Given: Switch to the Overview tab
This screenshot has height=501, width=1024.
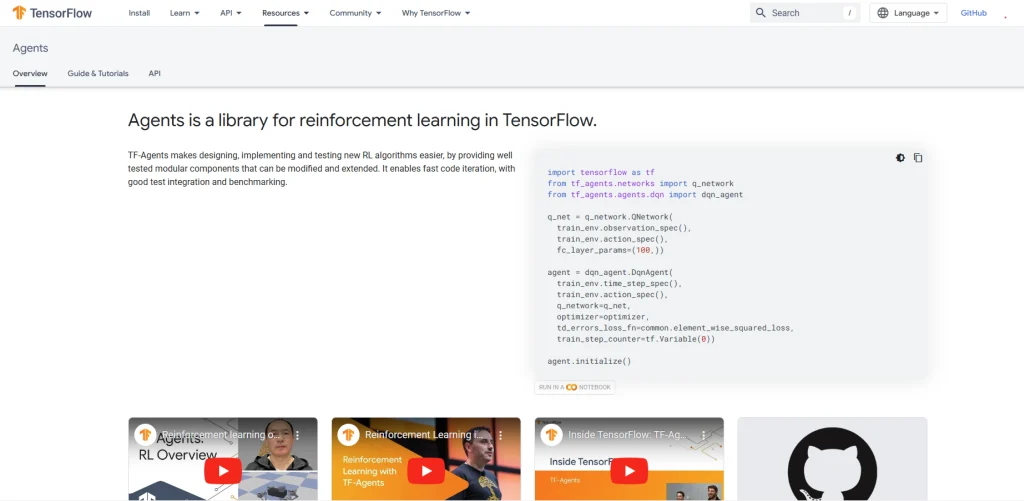Looking at the screenshot, I should pyautogui.click(x=30, y=73).
